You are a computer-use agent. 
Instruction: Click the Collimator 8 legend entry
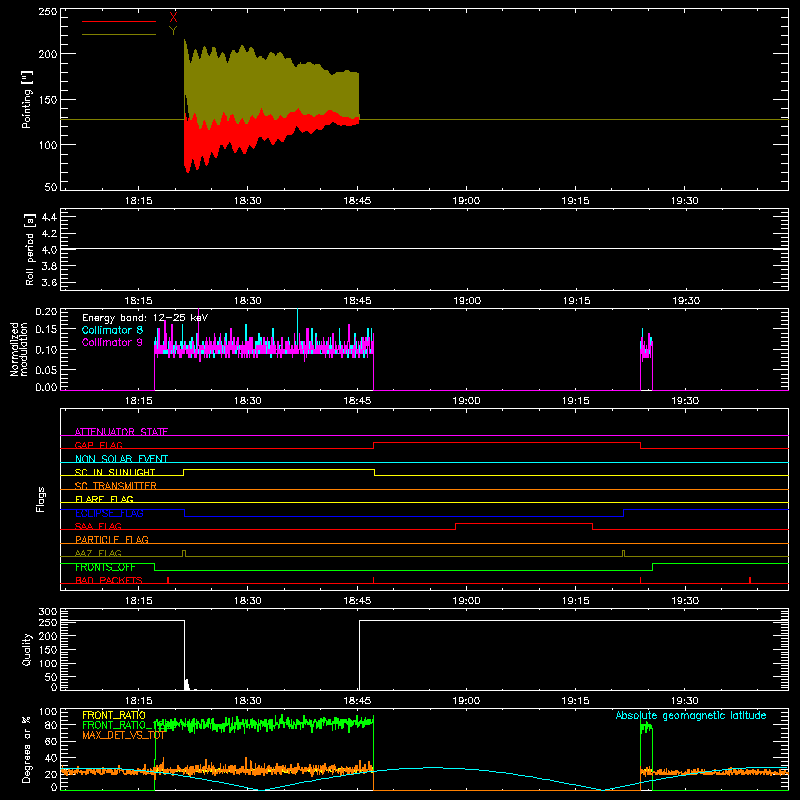[x=112, y=330]
